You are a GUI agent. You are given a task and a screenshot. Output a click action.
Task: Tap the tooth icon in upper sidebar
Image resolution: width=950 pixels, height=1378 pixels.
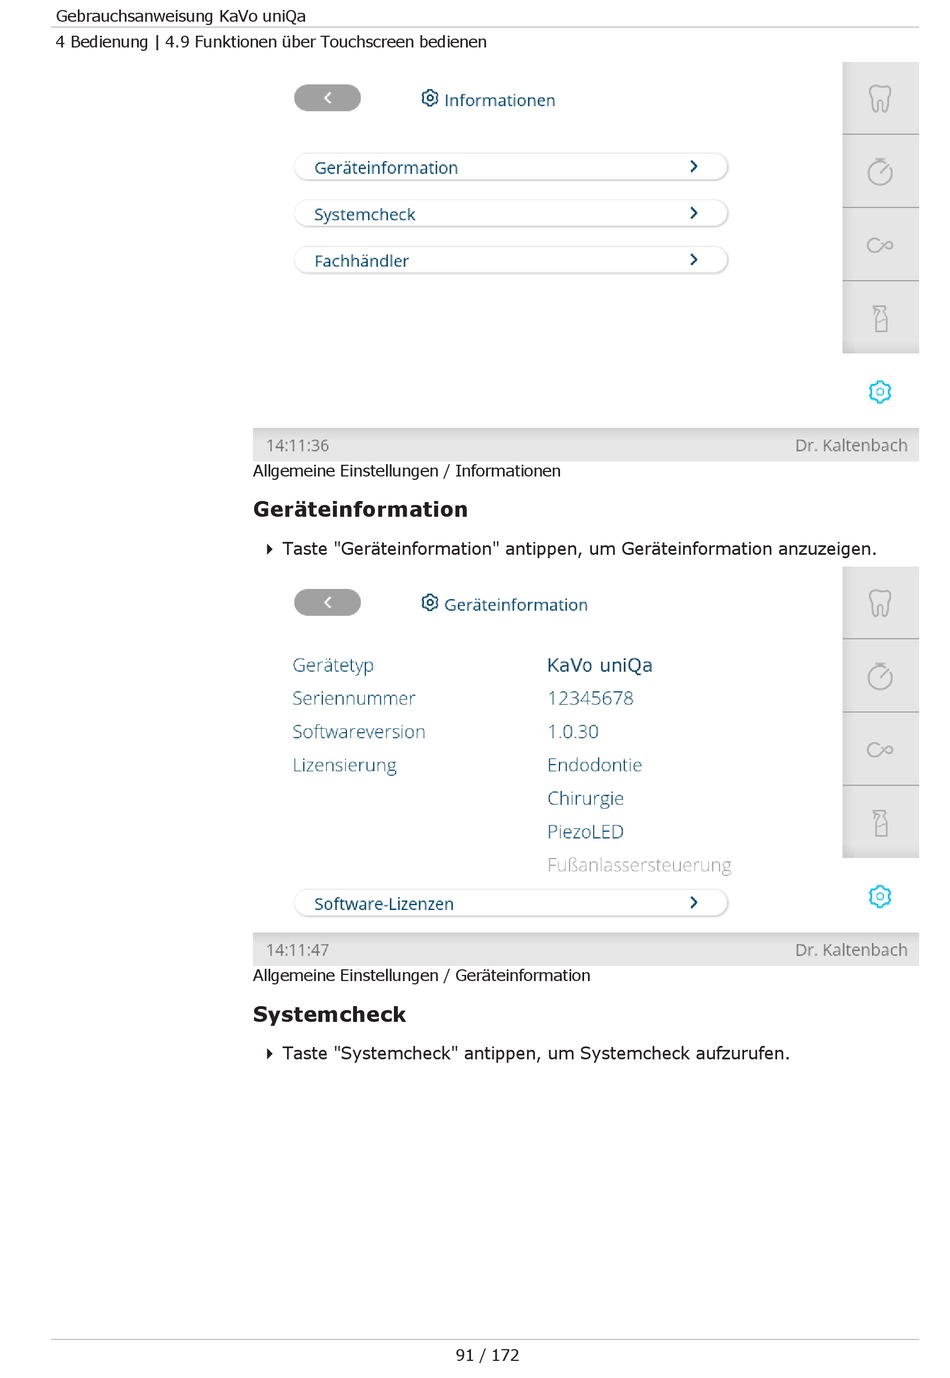pos(880,98)
